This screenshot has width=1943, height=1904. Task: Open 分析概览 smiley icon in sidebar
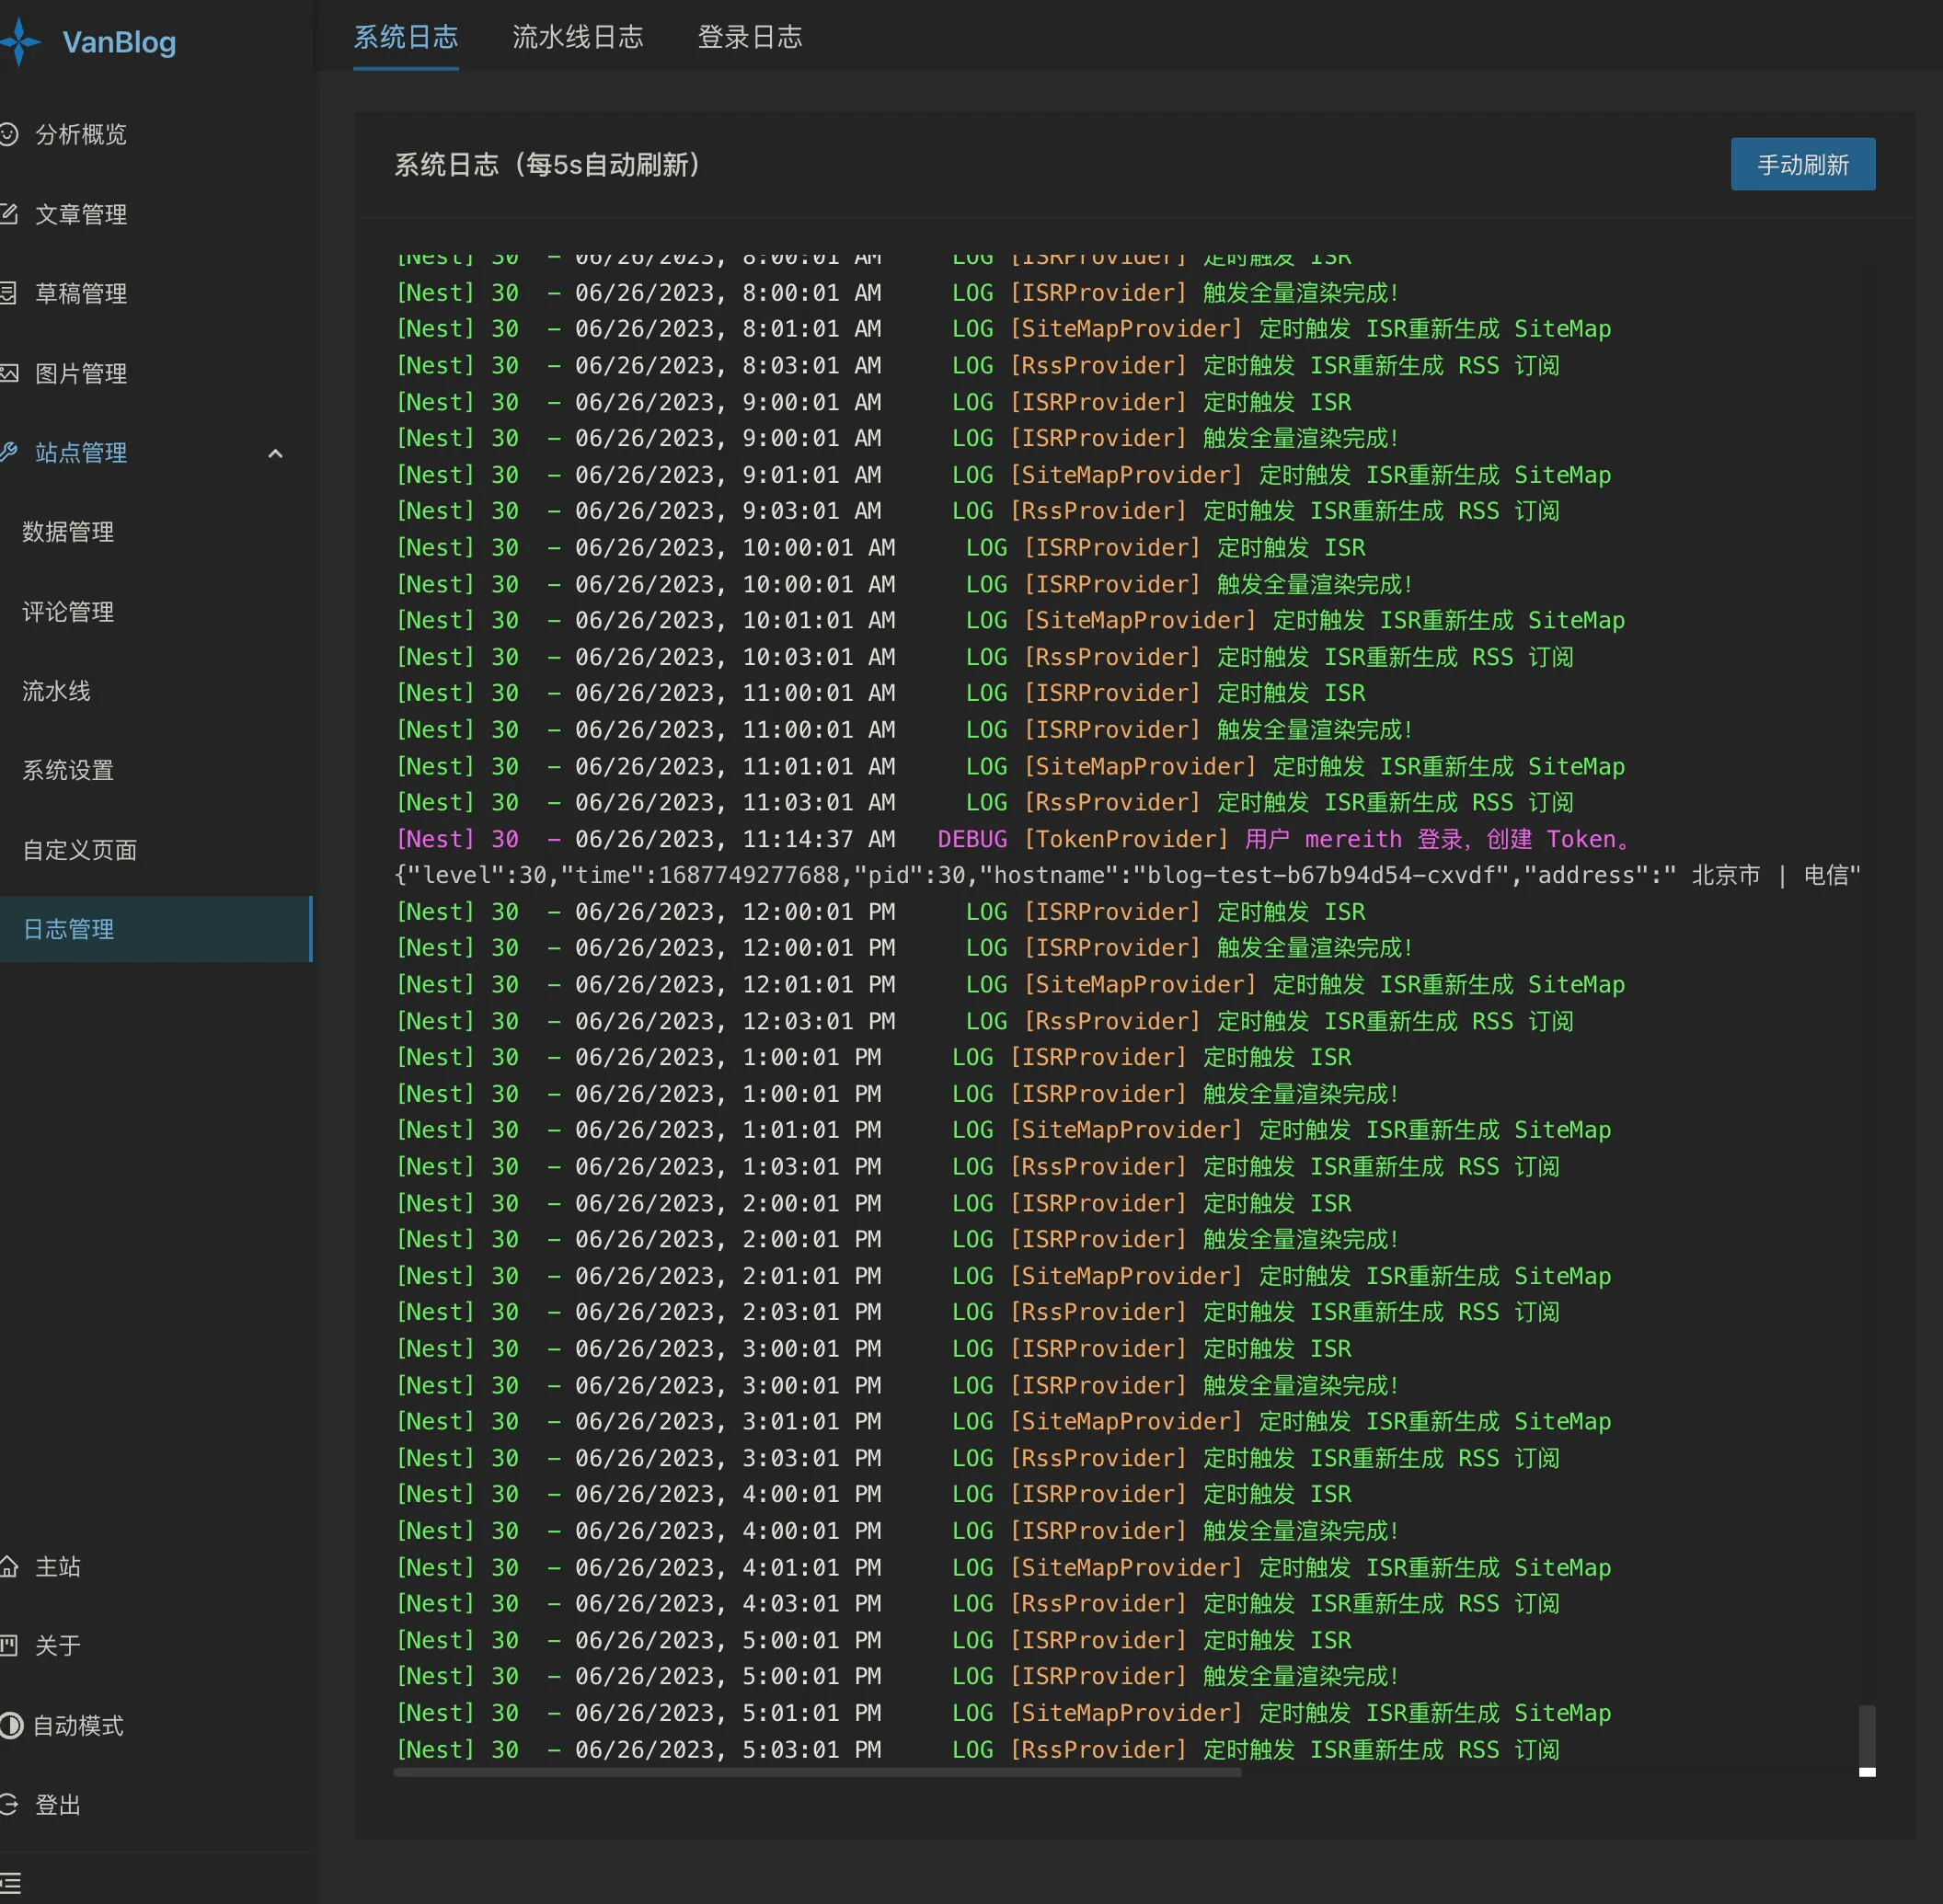pos(10,134)
